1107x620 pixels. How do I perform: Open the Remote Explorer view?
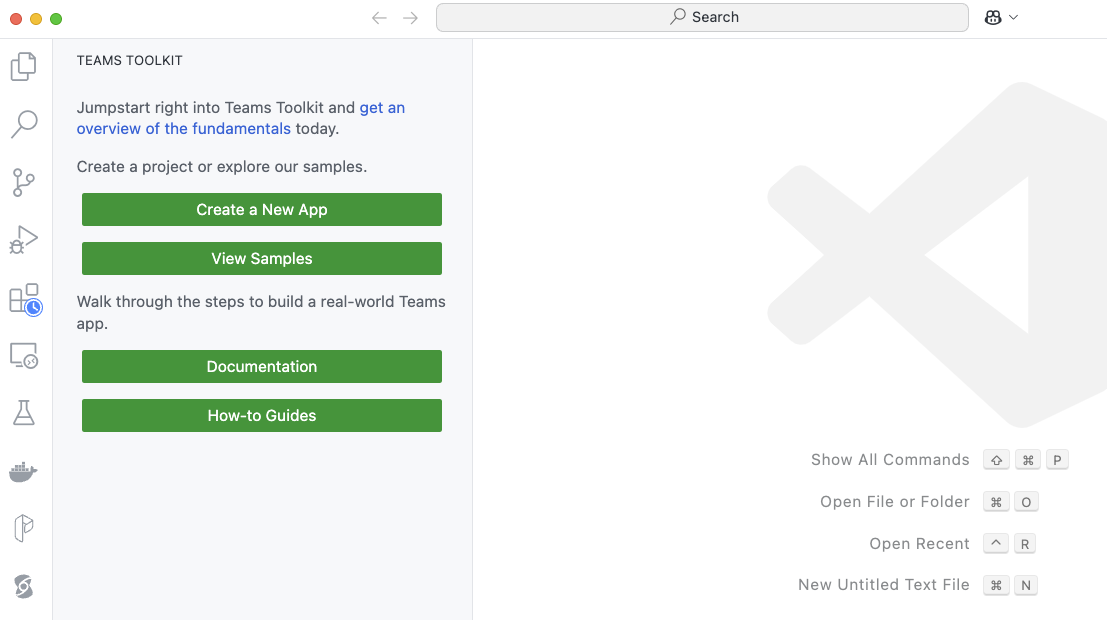(x=23, y=355)
